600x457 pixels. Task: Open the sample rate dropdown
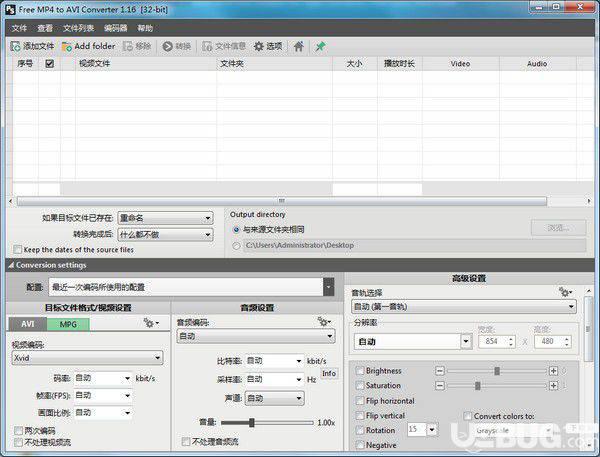tap(274, 379)
